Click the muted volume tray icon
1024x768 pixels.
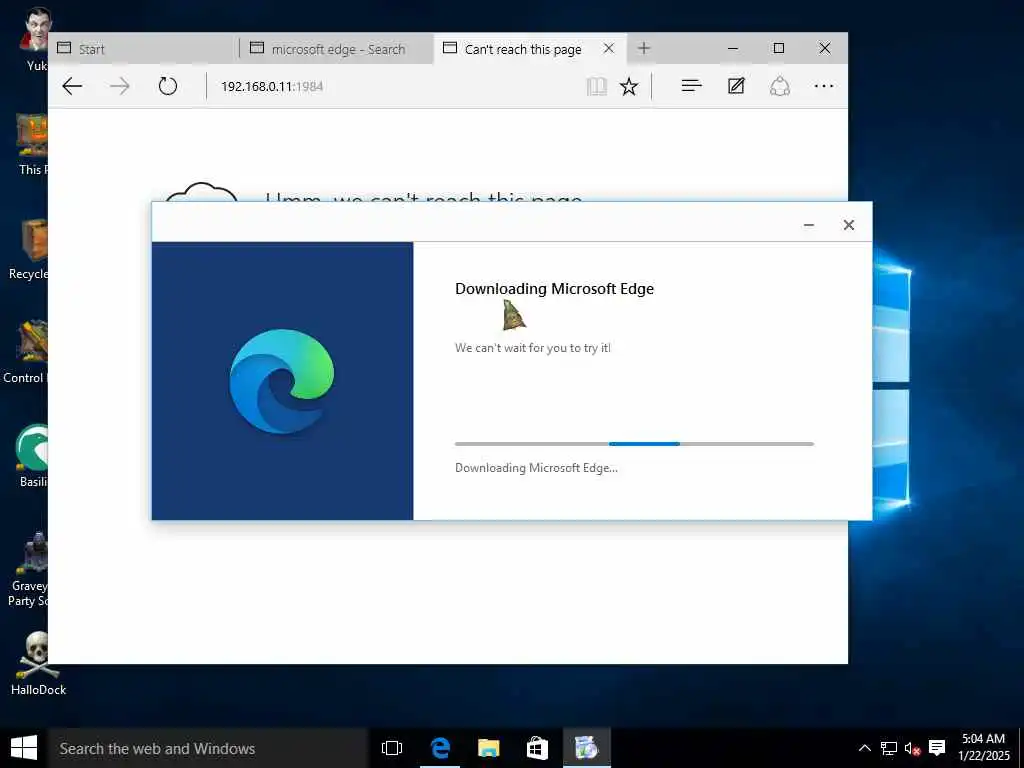(x=912, y=748)
